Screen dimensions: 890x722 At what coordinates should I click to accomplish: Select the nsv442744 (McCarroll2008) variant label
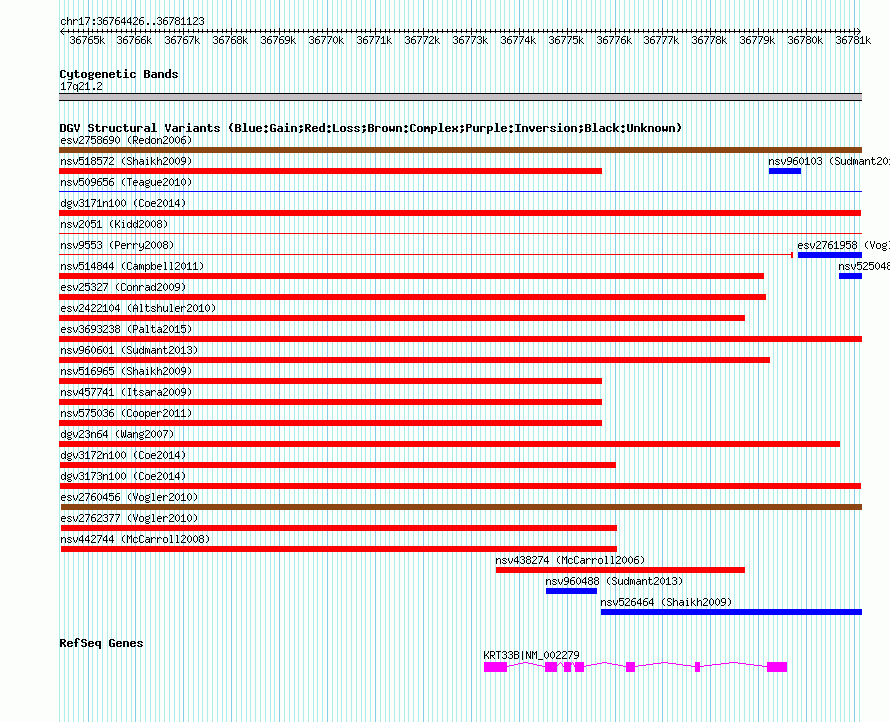[x=135, y=539]
